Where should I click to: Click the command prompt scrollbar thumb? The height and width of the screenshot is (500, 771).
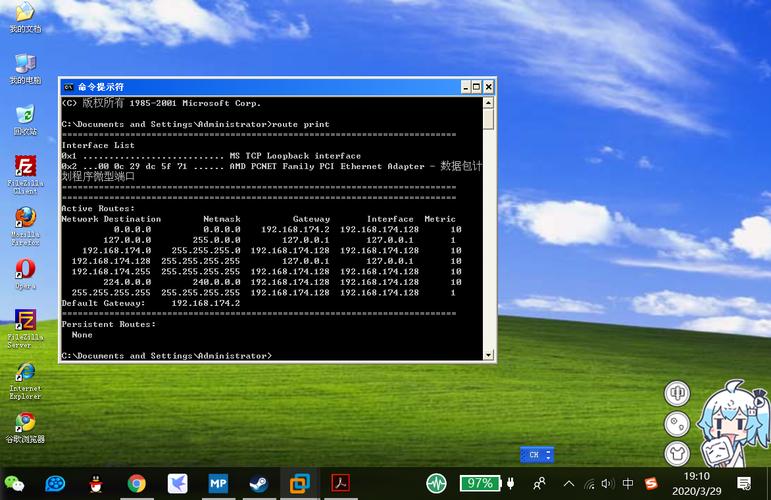click(488, 119)
